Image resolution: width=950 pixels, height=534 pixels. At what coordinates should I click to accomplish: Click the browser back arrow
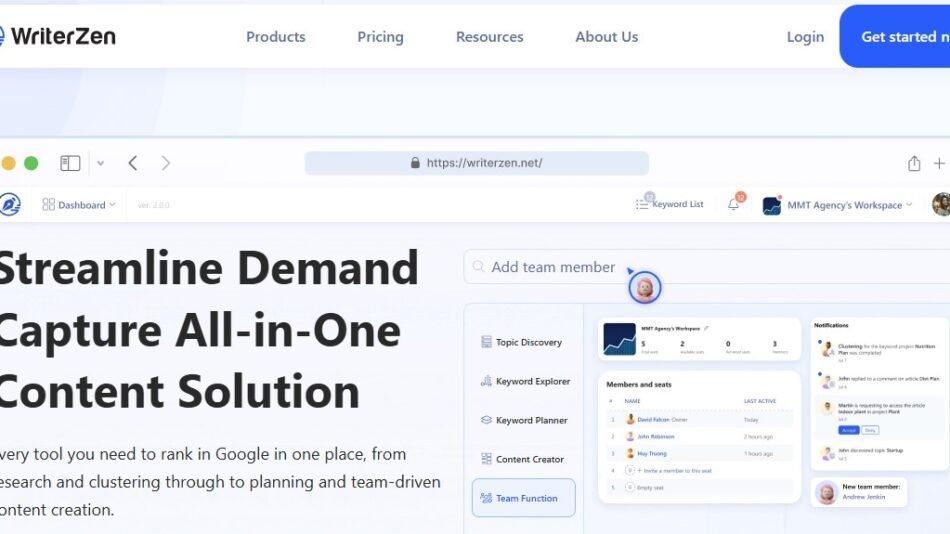click(133, 163)
